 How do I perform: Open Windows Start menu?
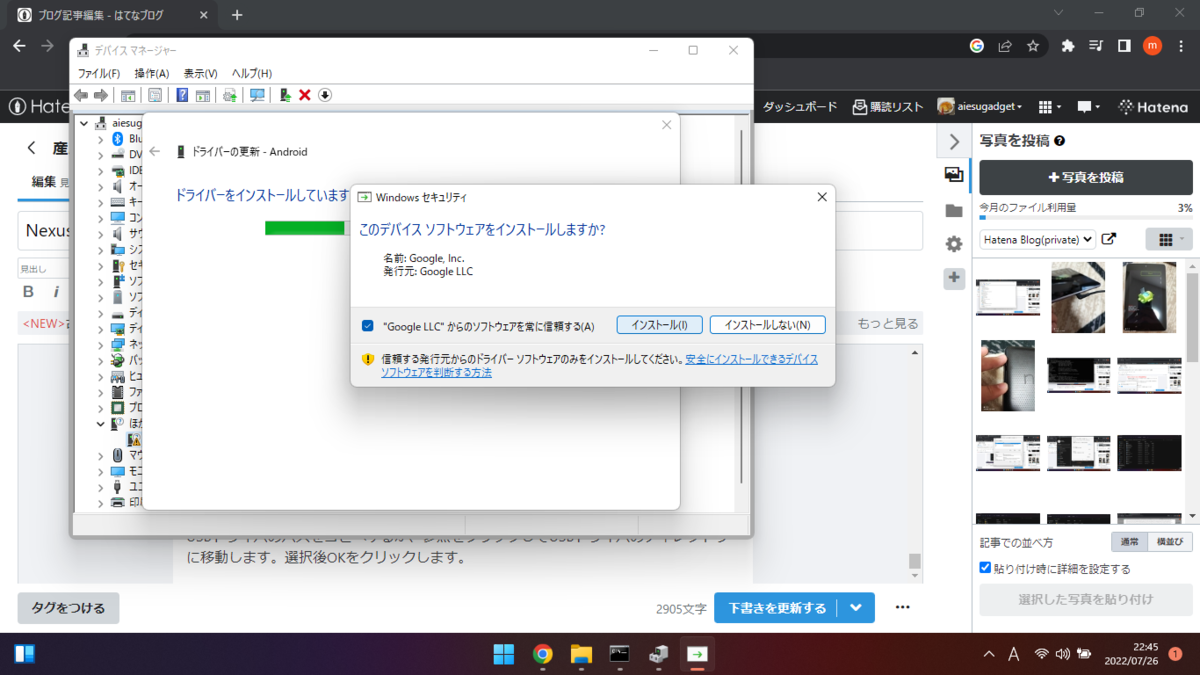point(504,654)
